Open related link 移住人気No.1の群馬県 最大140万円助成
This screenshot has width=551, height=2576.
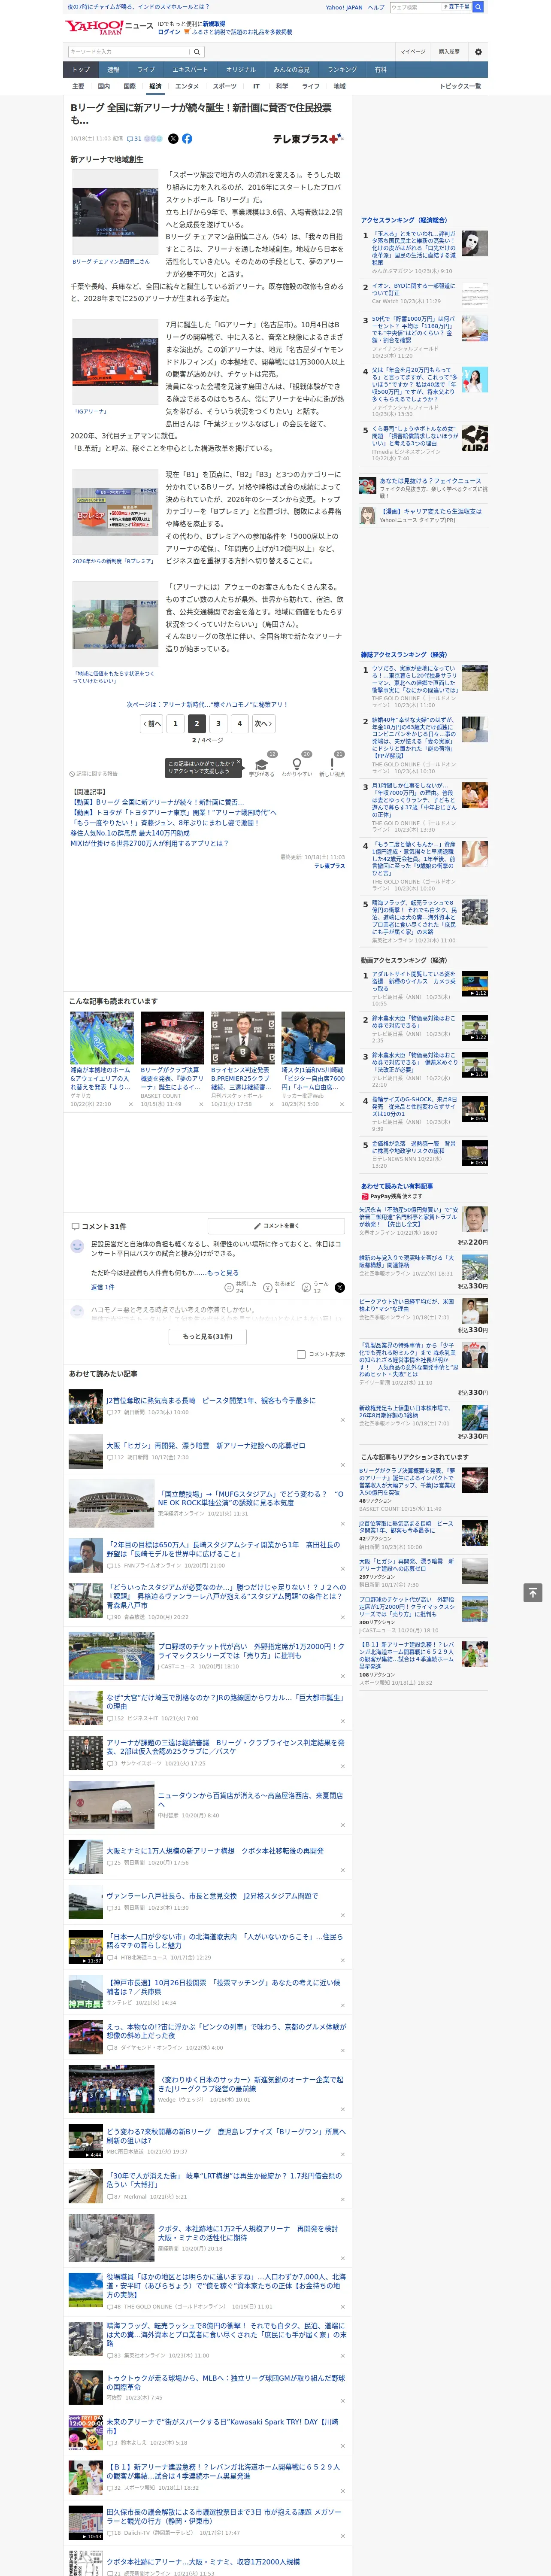[x=131, y=832]
